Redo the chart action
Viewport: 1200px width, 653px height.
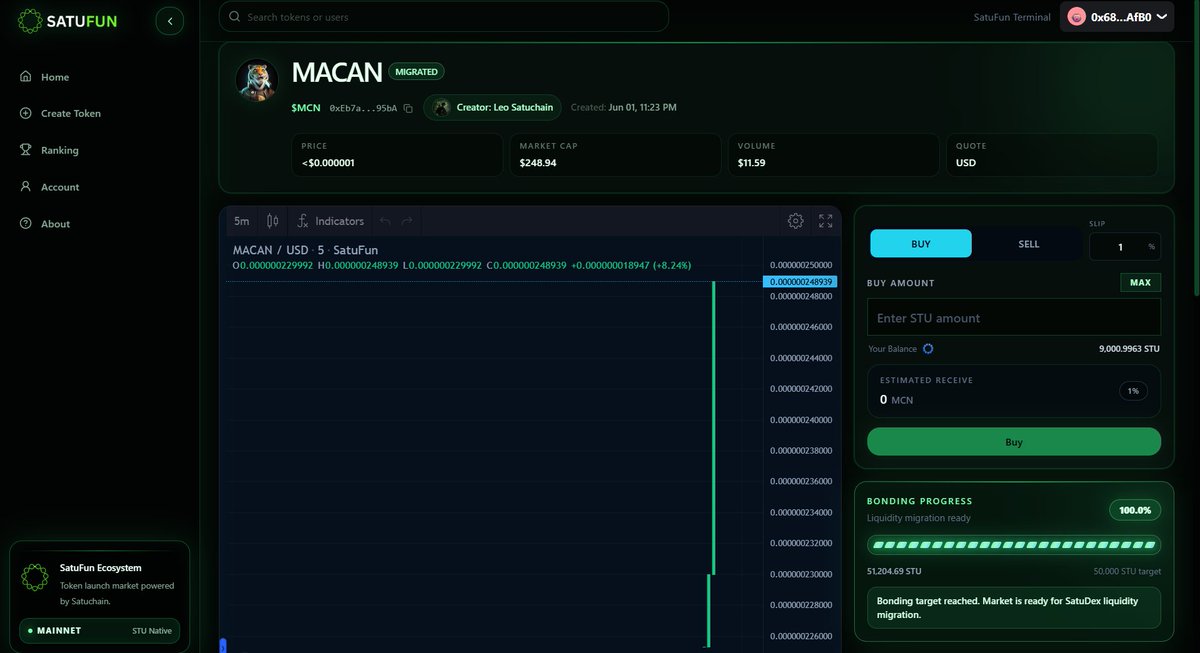pos(407,221)
